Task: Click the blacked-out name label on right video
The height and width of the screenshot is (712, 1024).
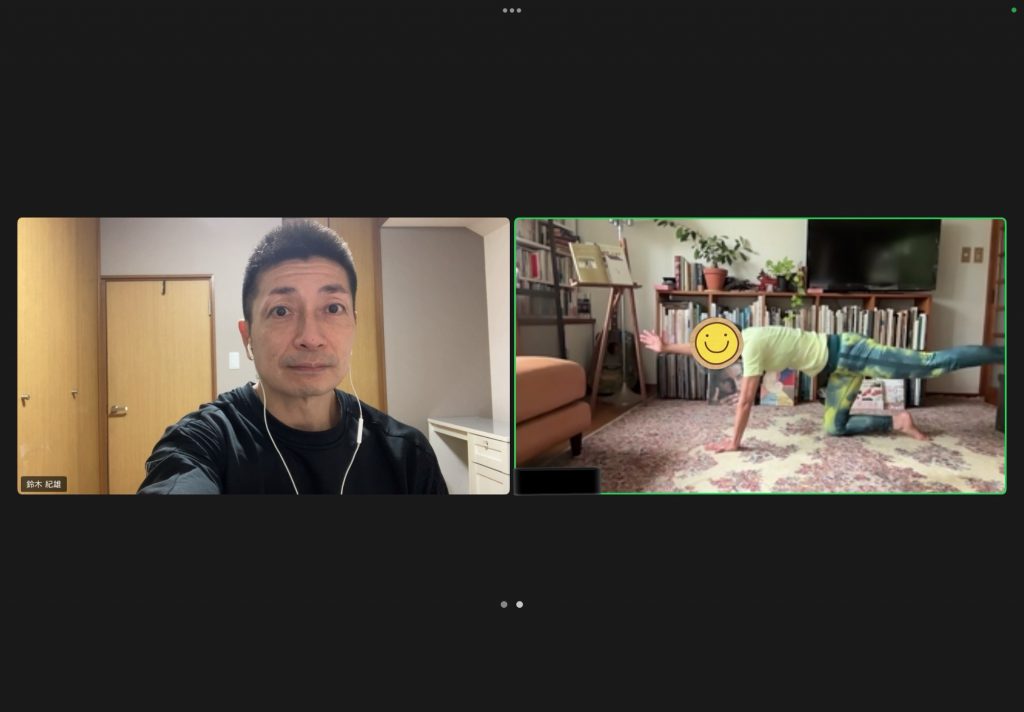Action: (557, 481)
